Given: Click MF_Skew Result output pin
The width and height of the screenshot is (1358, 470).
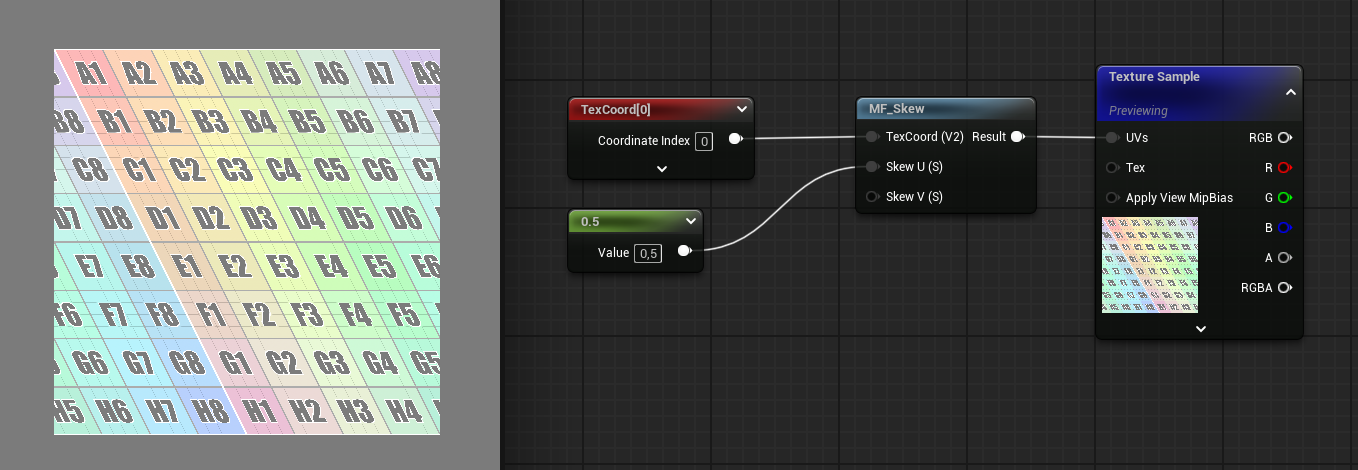Looking at the screenshot, I should [x=1017, y=137].
